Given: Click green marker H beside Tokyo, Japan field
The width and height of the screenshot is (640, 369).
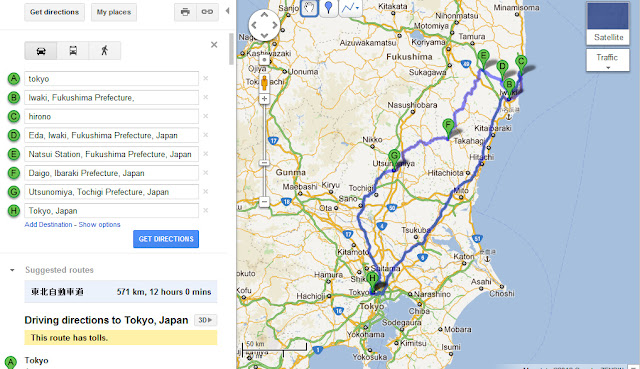Looking at the screenshot, I should pos(14,211).
